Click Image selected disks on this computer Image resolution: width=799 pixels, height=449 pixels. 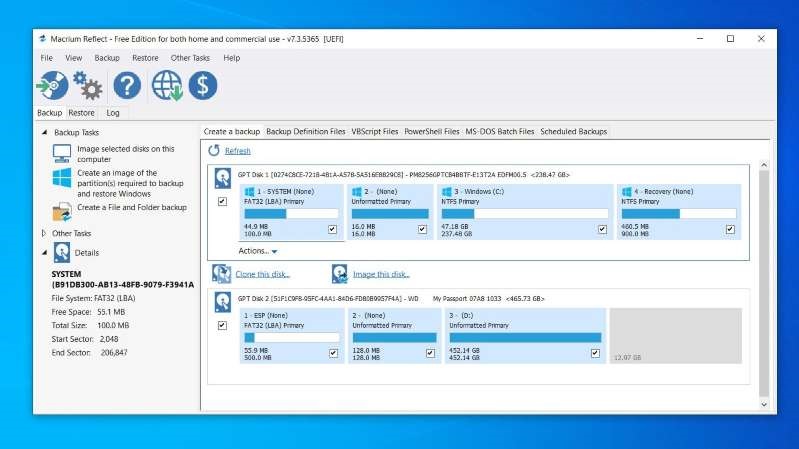tap(126, 154)
